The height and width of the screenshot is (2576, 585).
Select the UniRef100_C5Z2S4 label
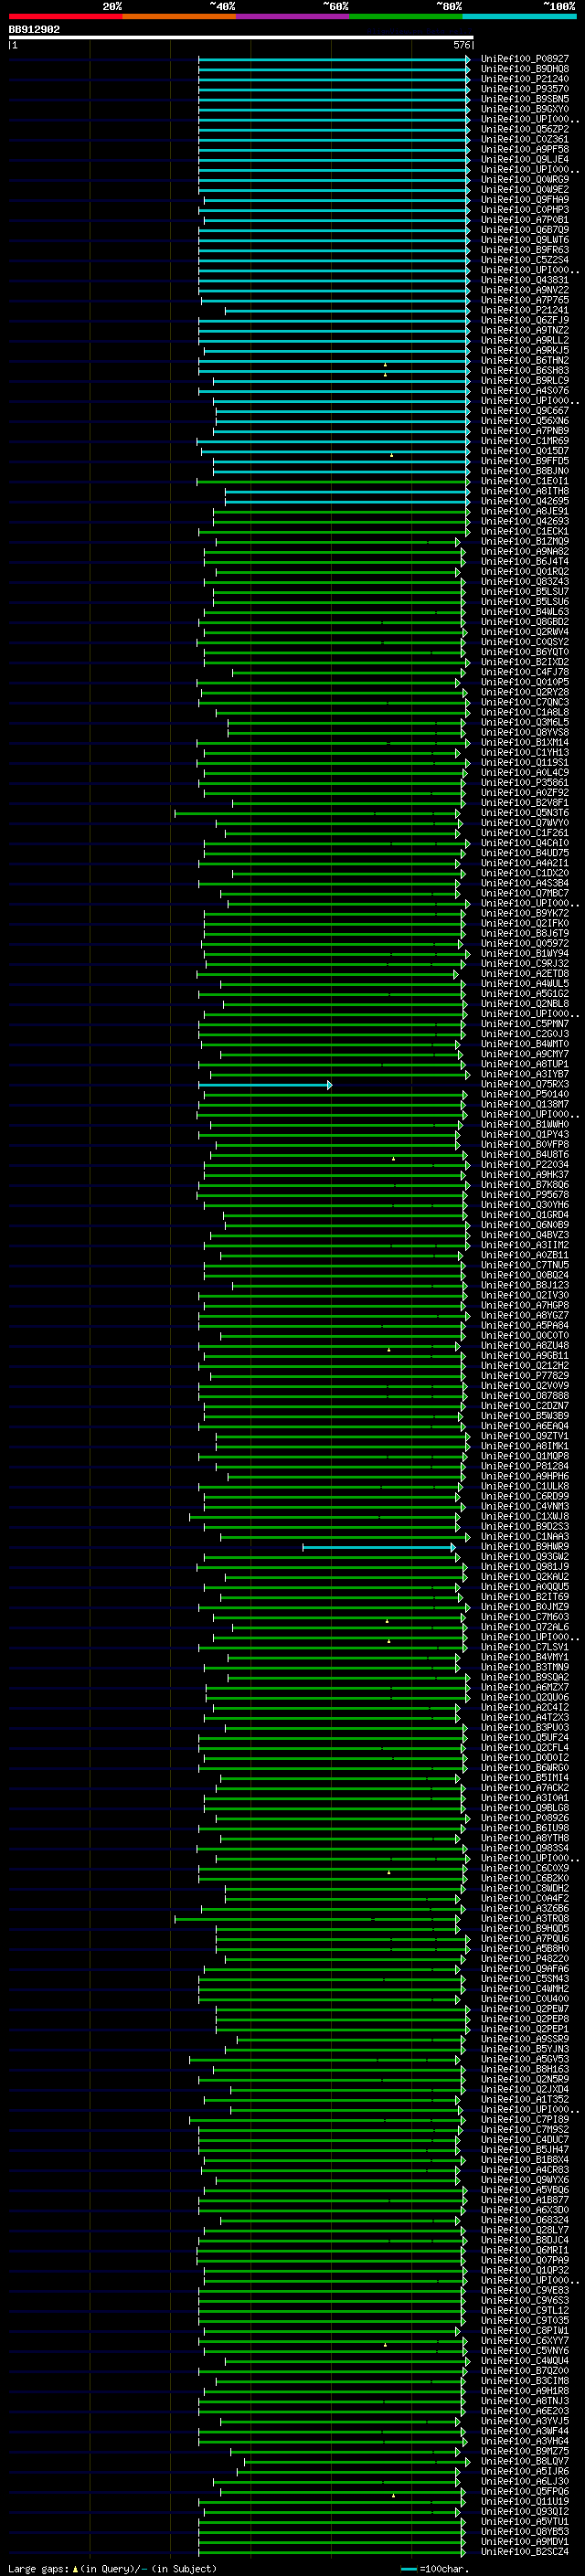click(524, 260)
